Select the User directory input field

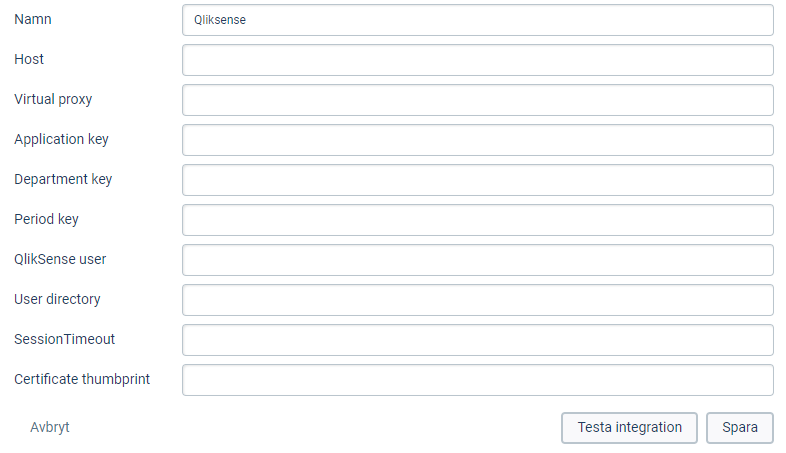[477, 300]
